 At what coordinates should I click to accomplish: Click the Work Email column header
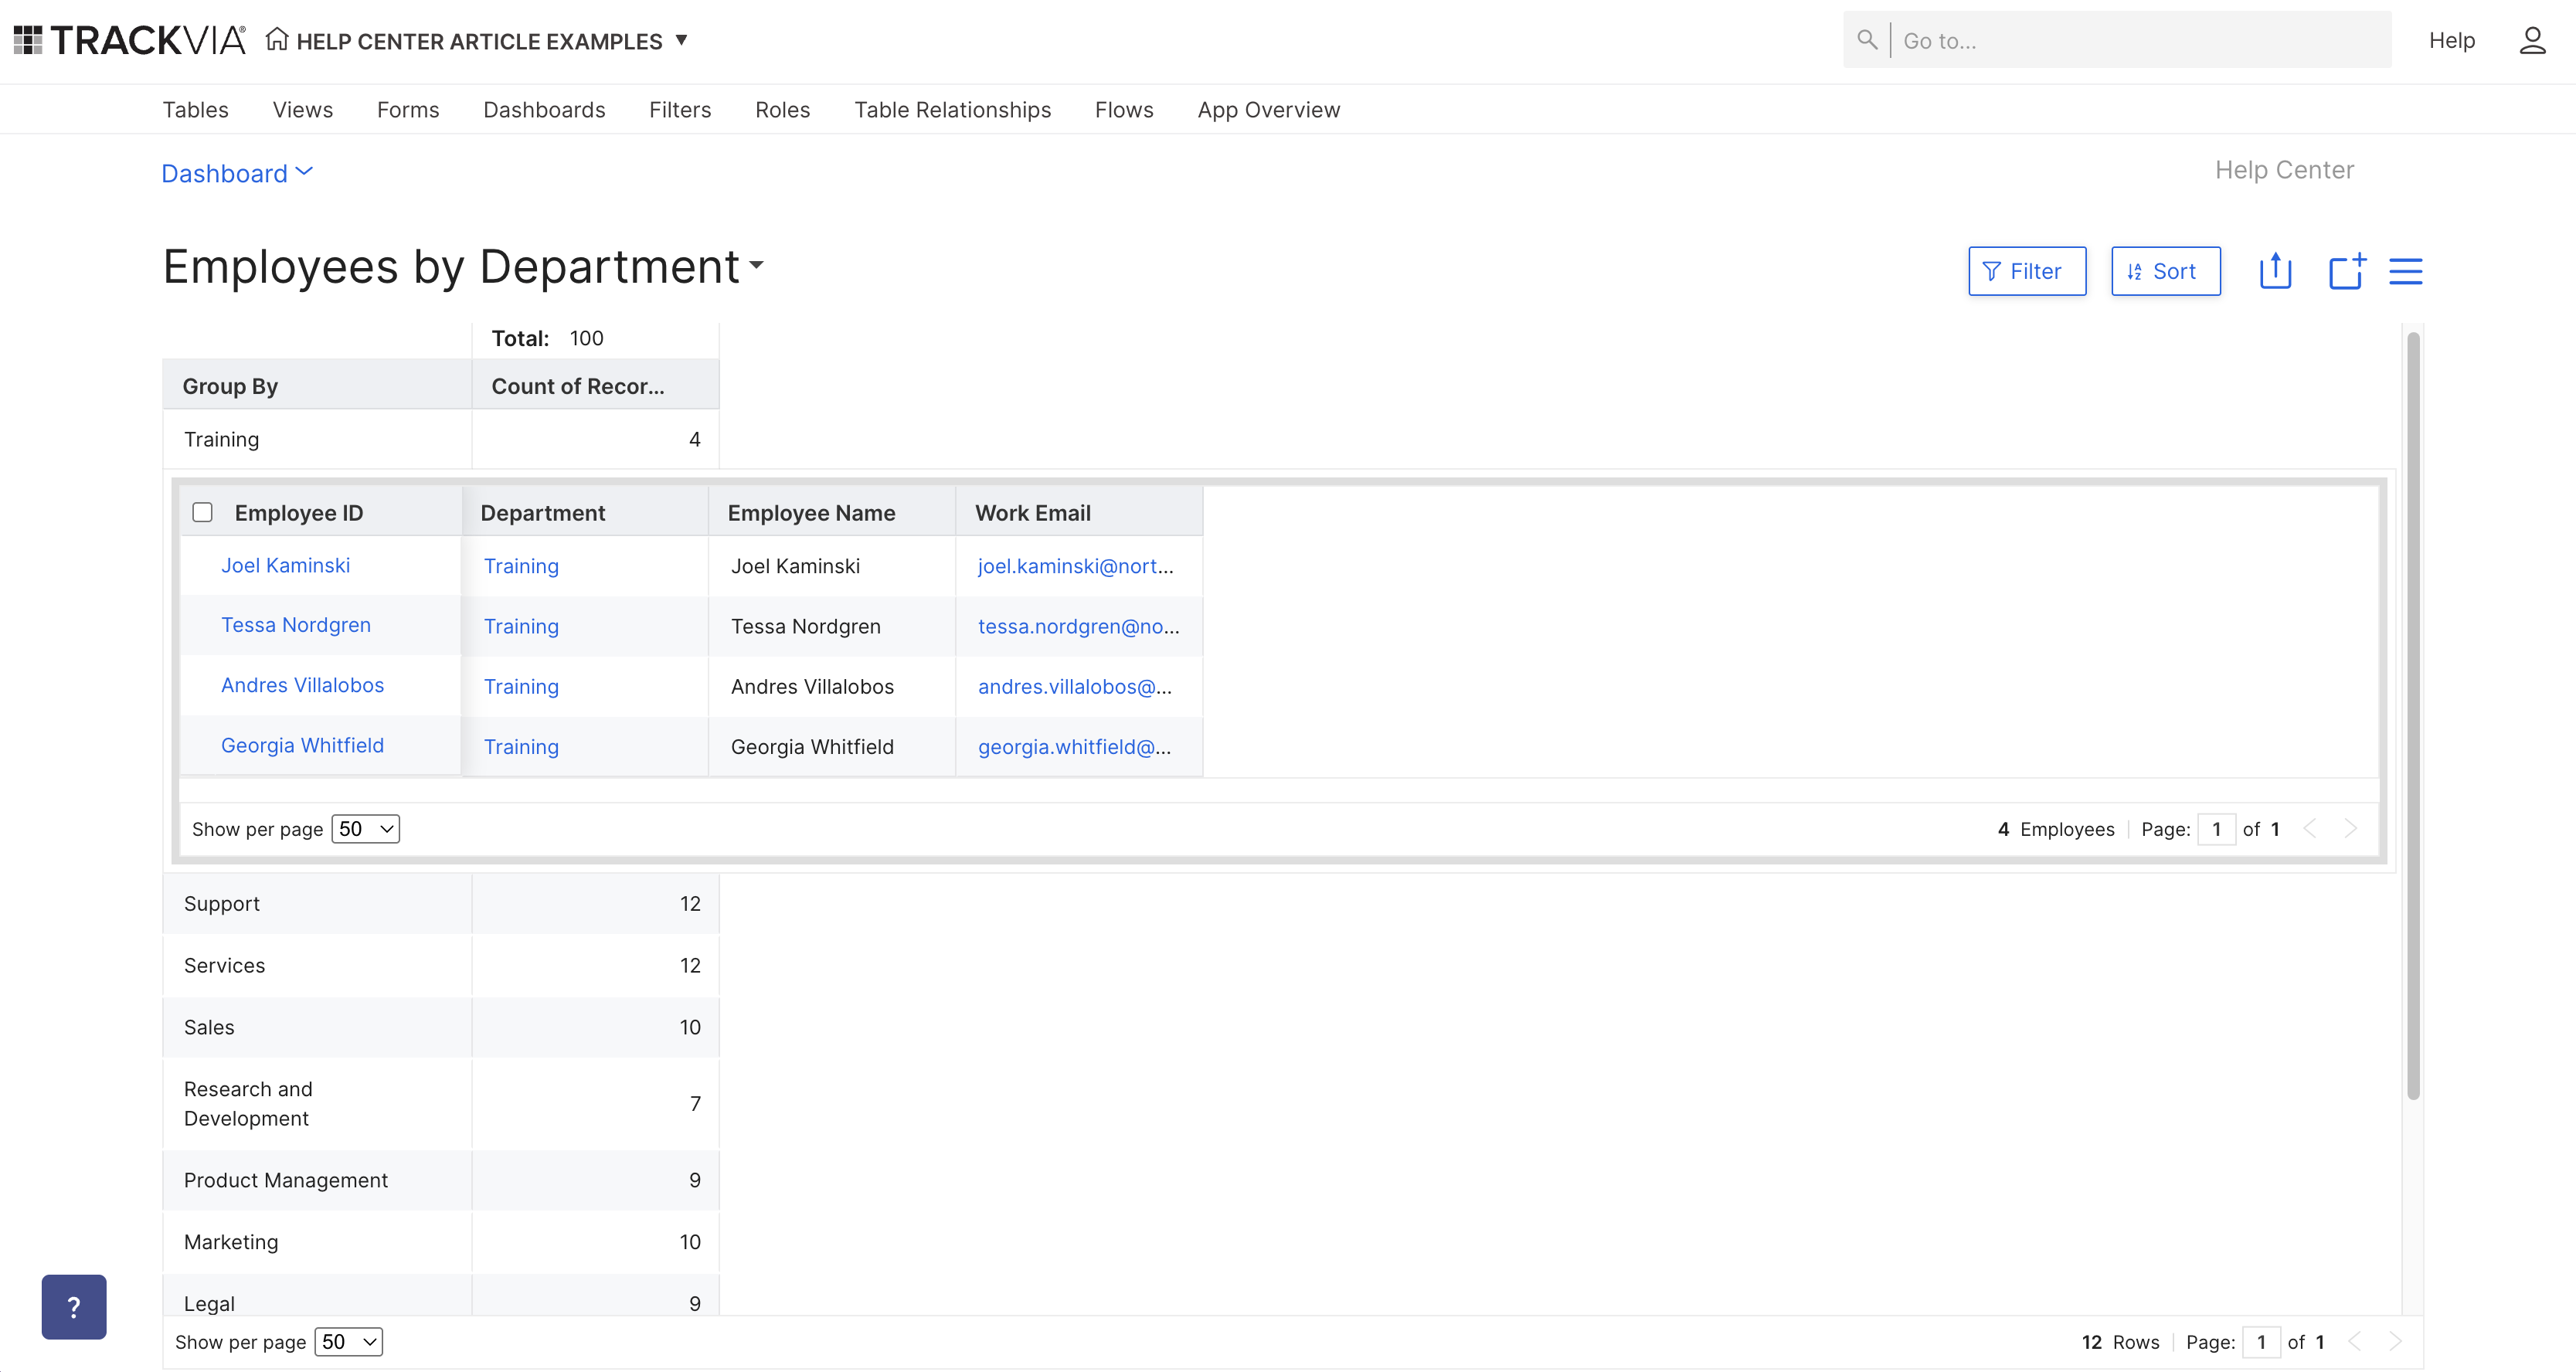(1079, 512)
